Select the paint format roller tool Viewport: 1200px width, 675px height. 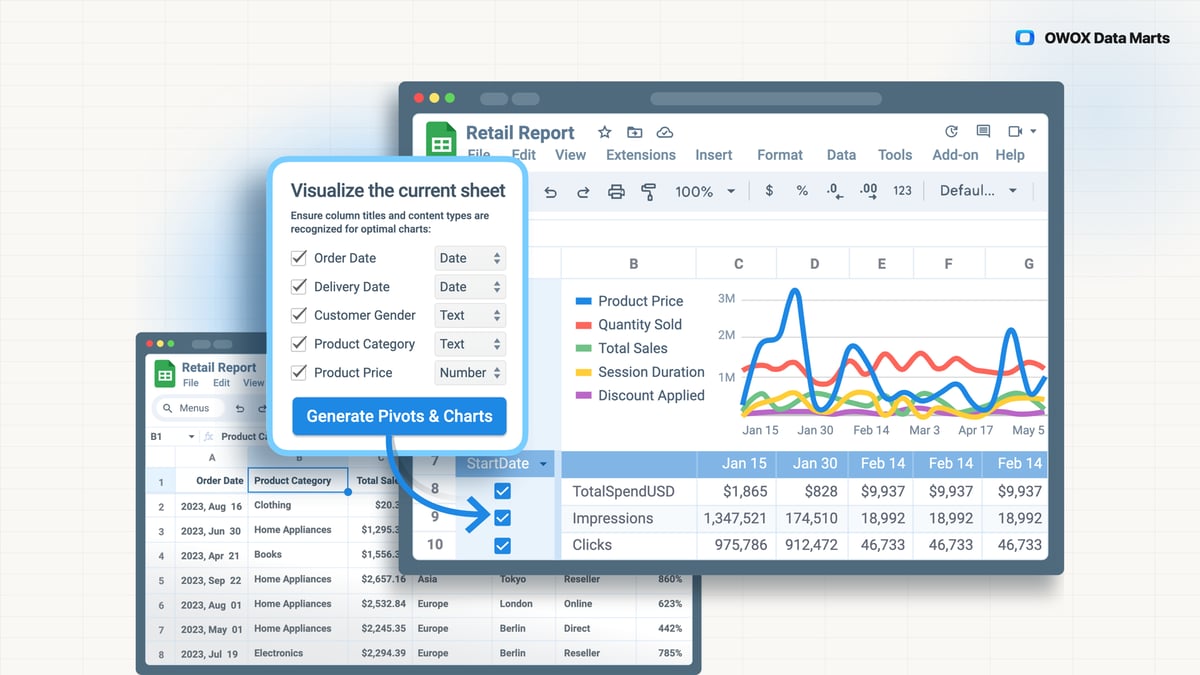pos(648,191)
